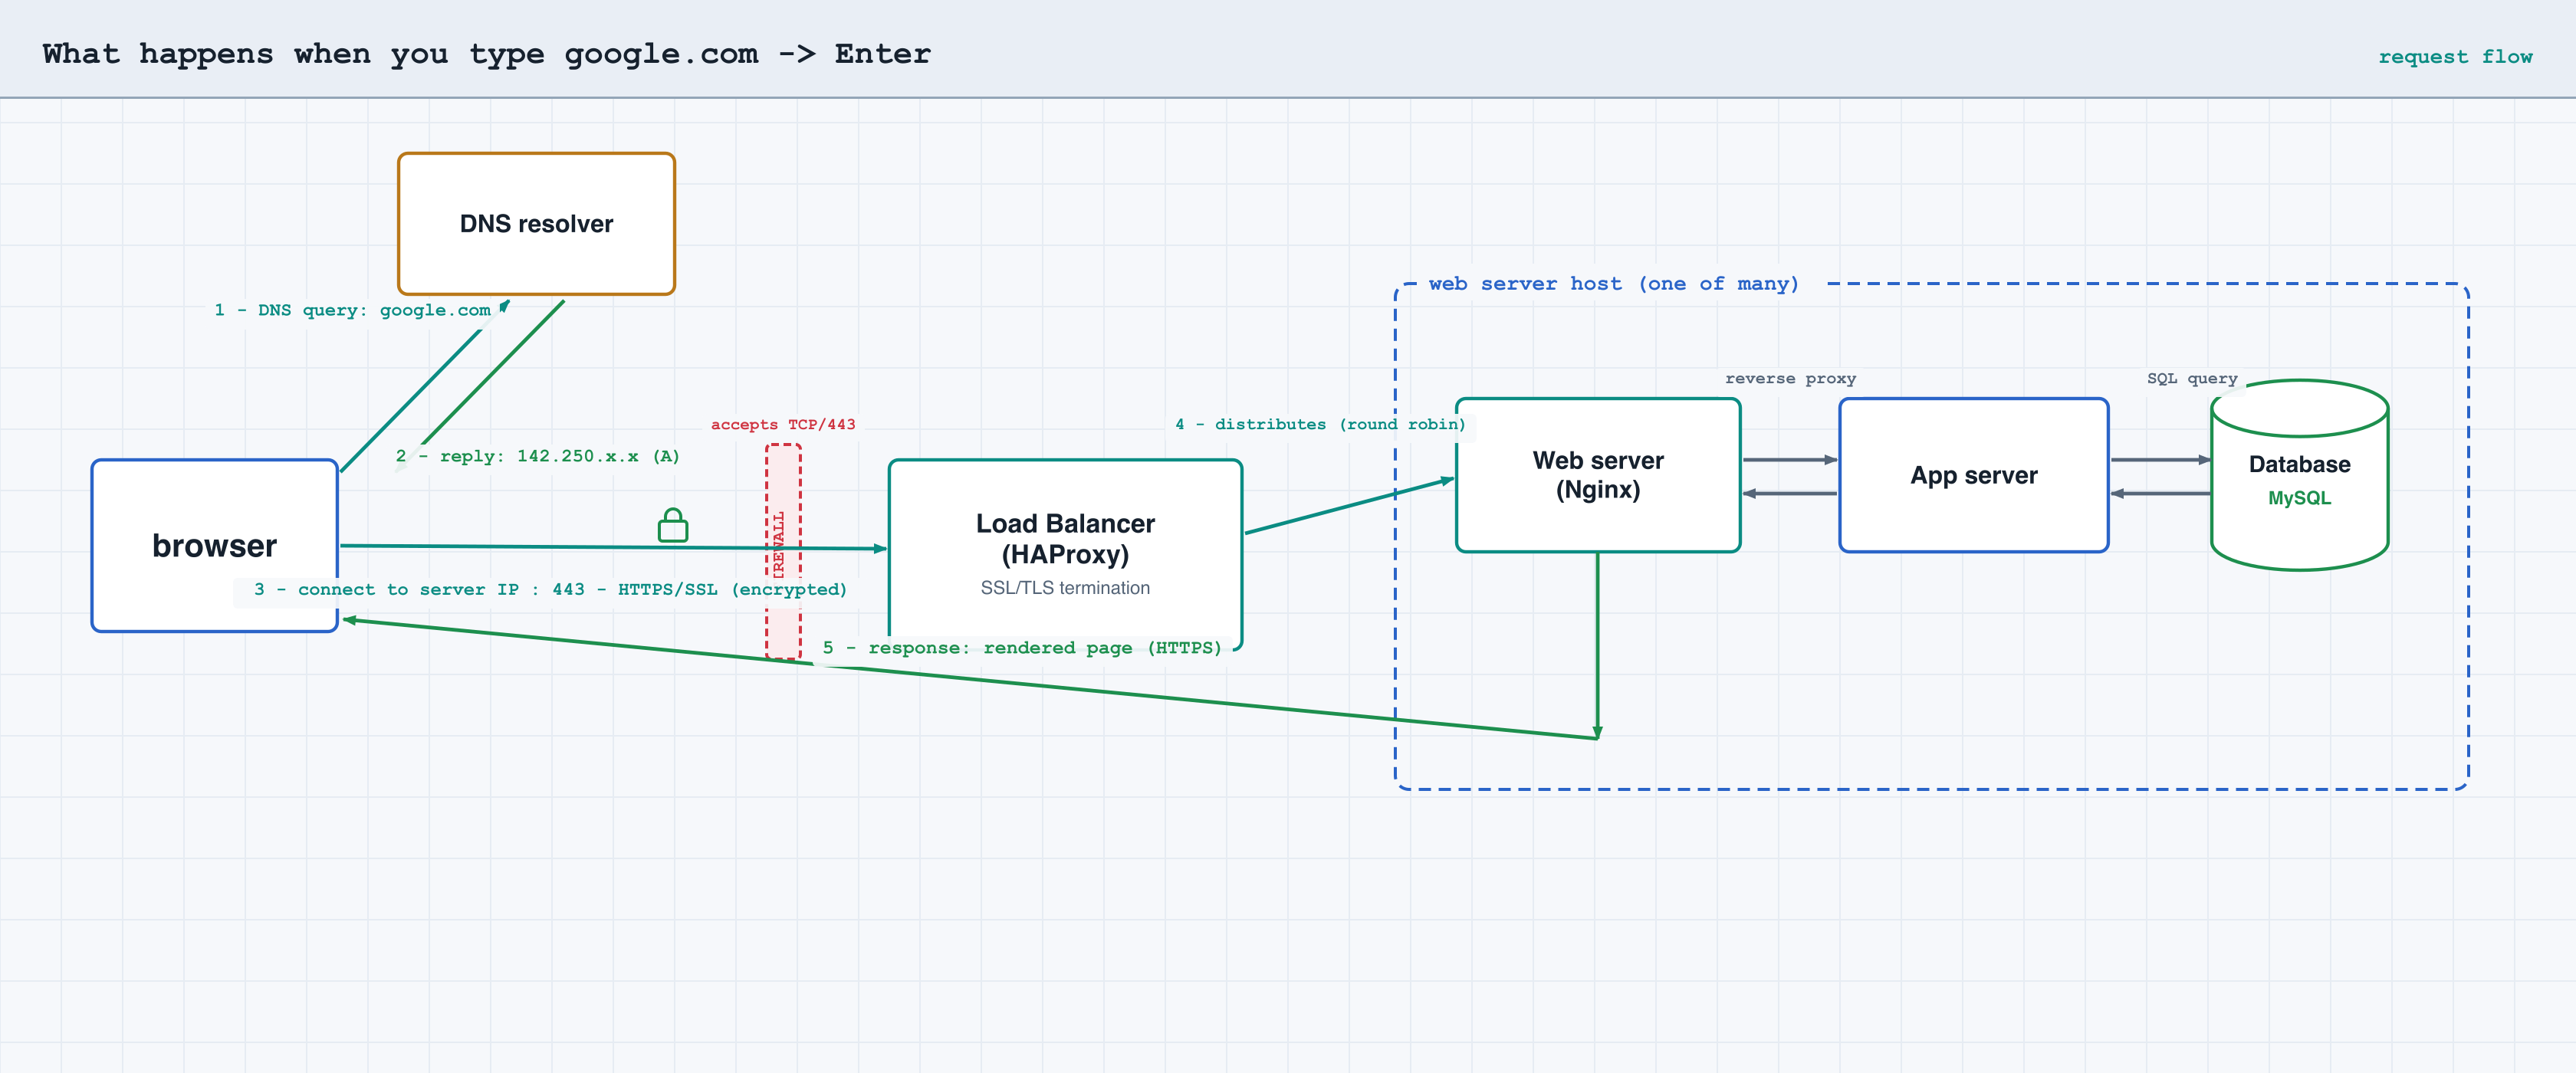The image size is (2576, 1073).
Task: Click the 'request flow' label
Action: [2455, 57]
